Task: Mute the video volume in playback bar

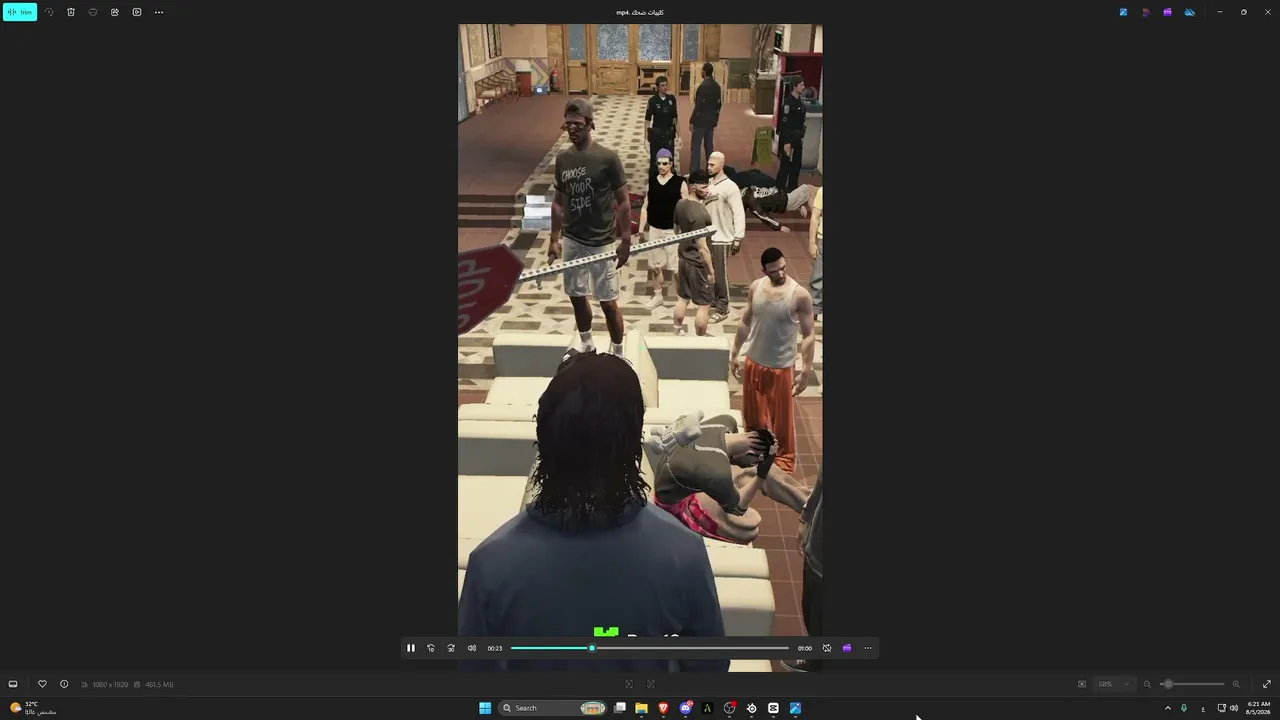Action: coord(472,648)
